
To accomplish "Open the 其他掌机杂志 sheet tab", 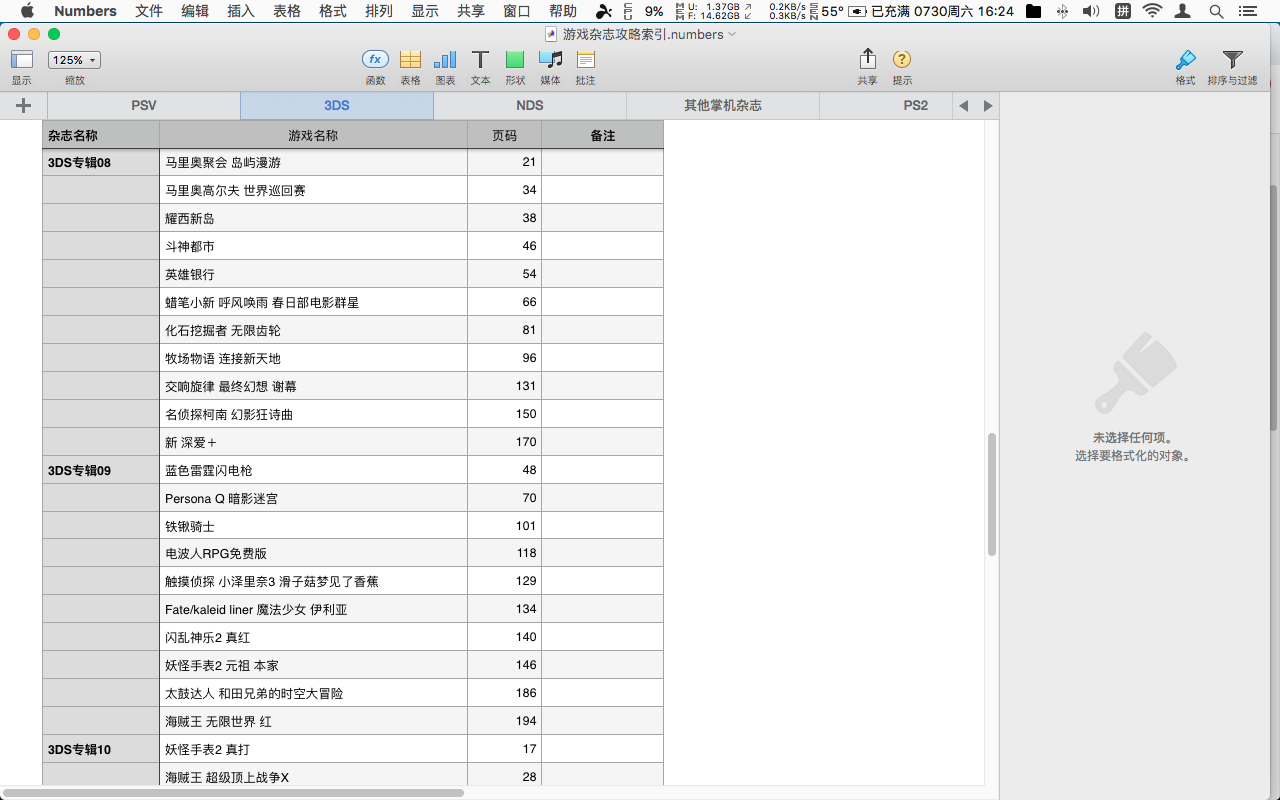I will point(723,105).
